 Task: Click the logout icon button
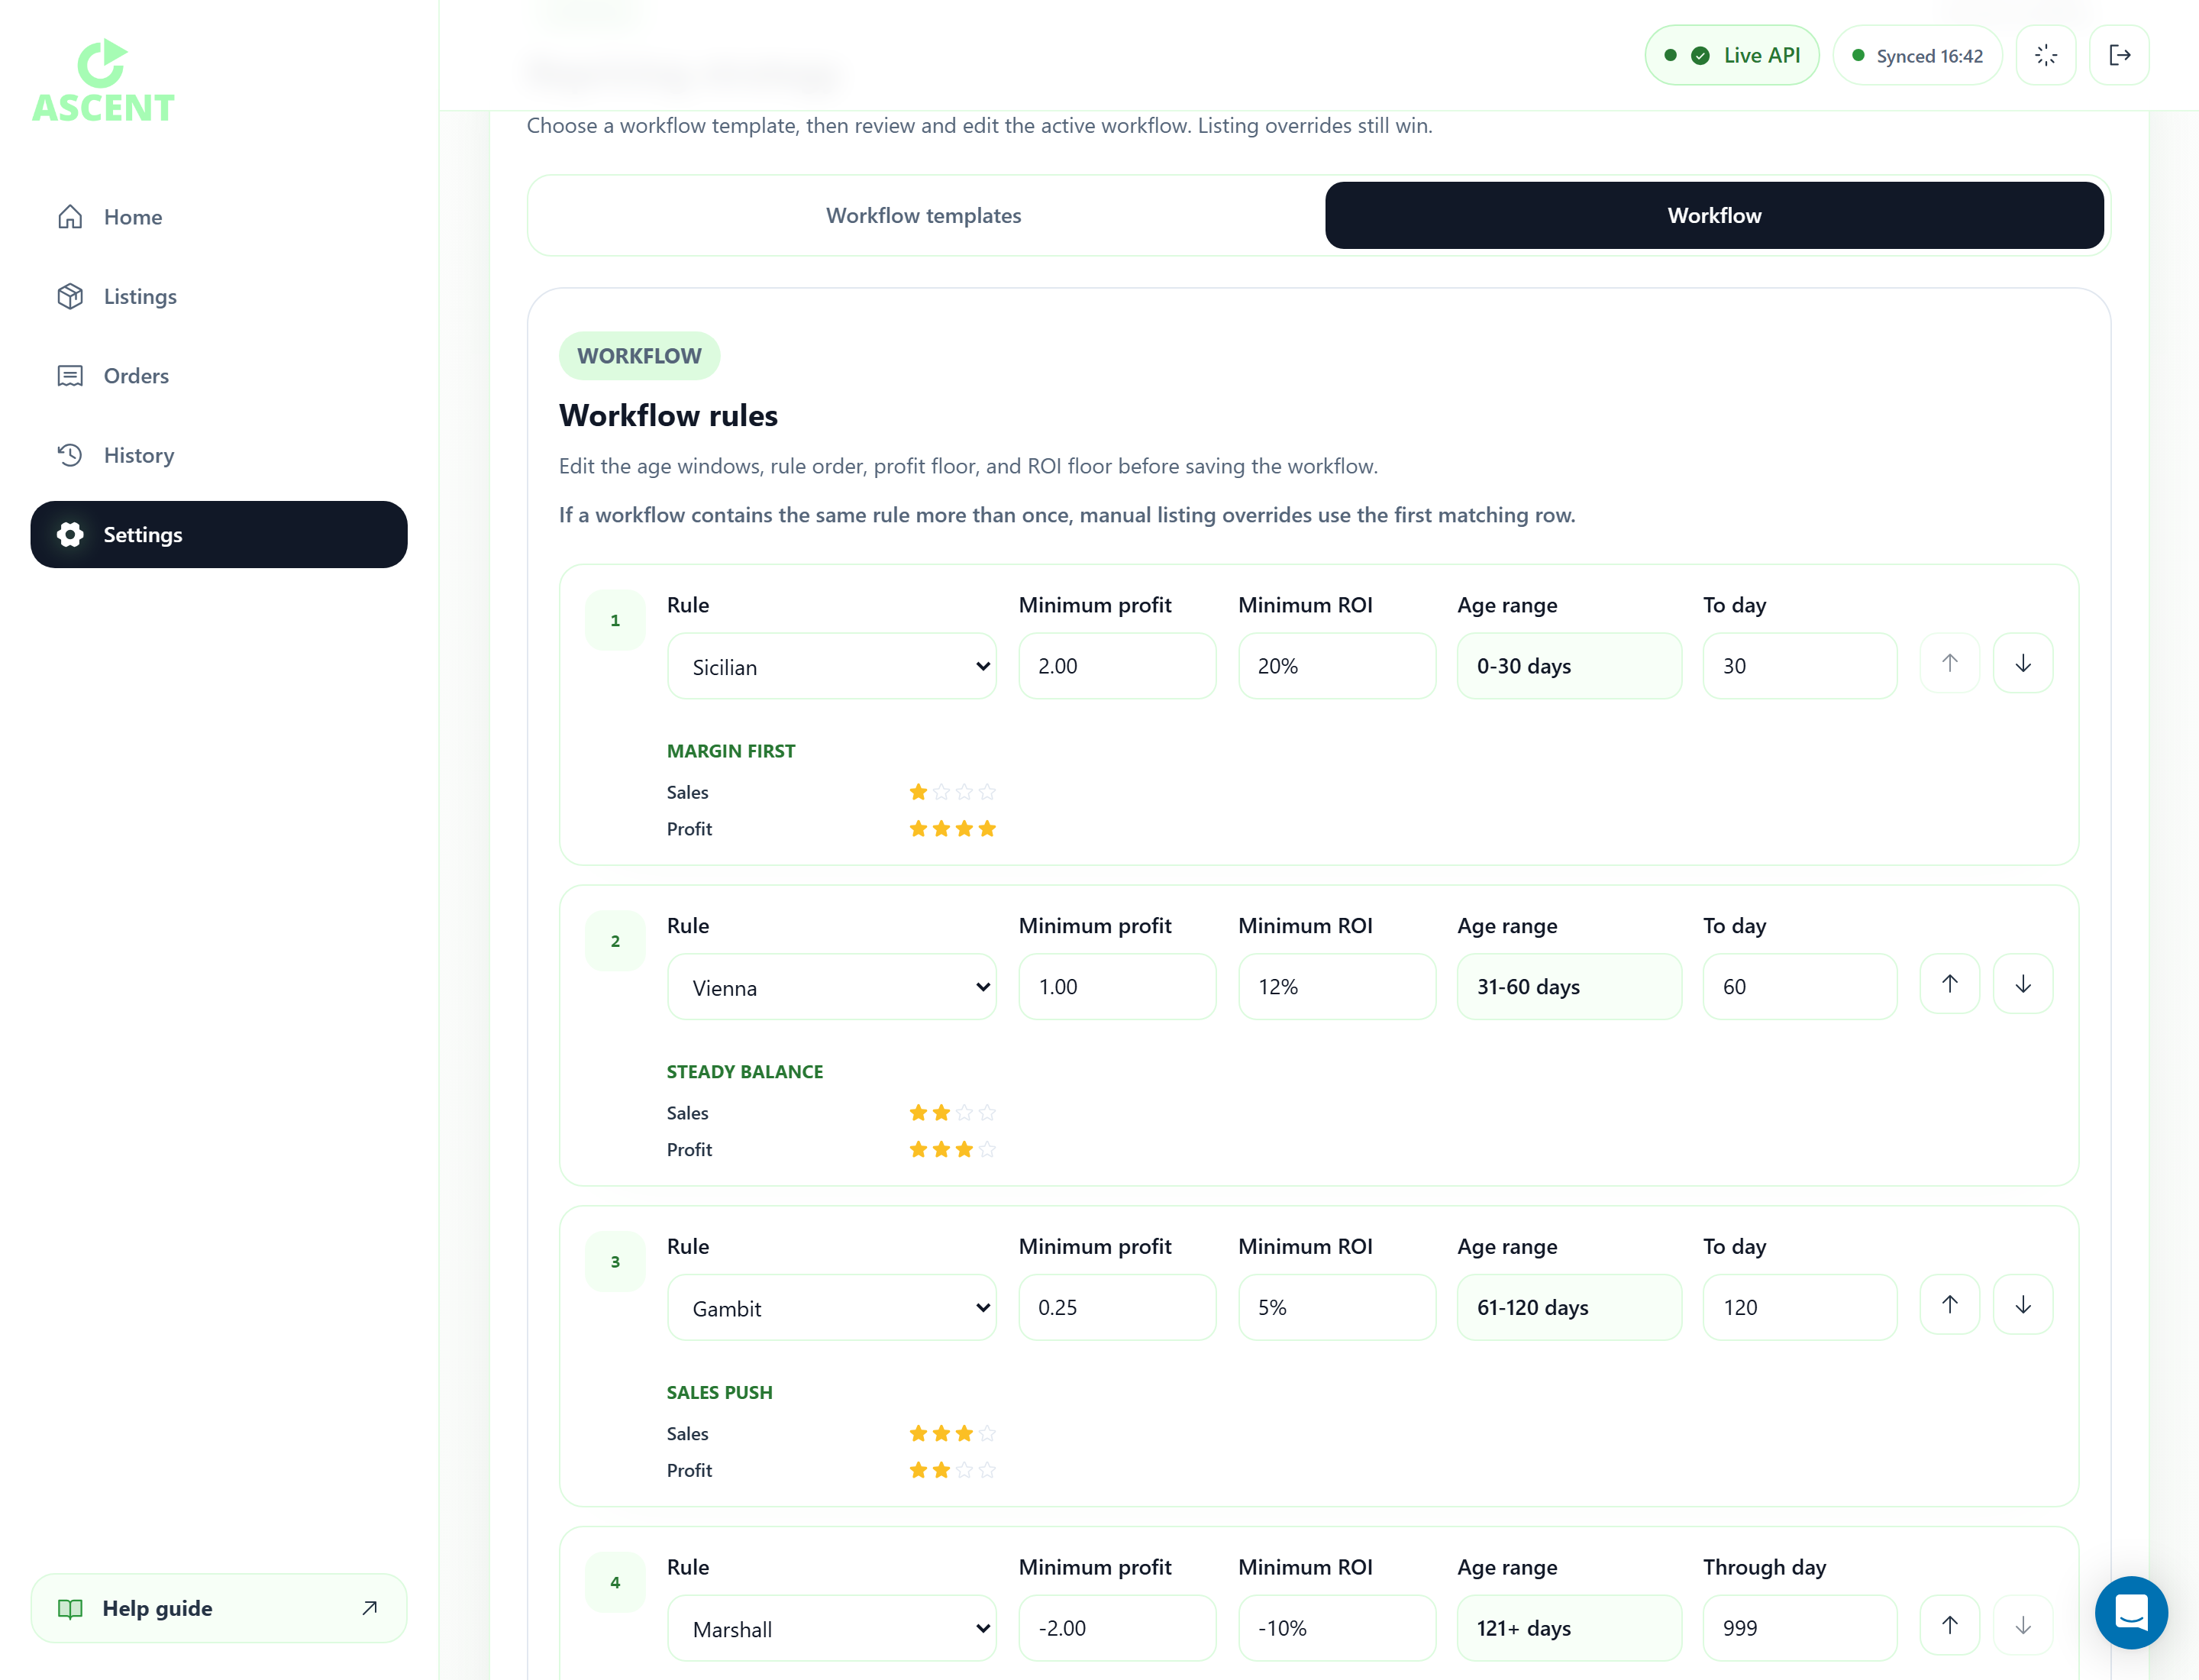tap(2119, 55)
